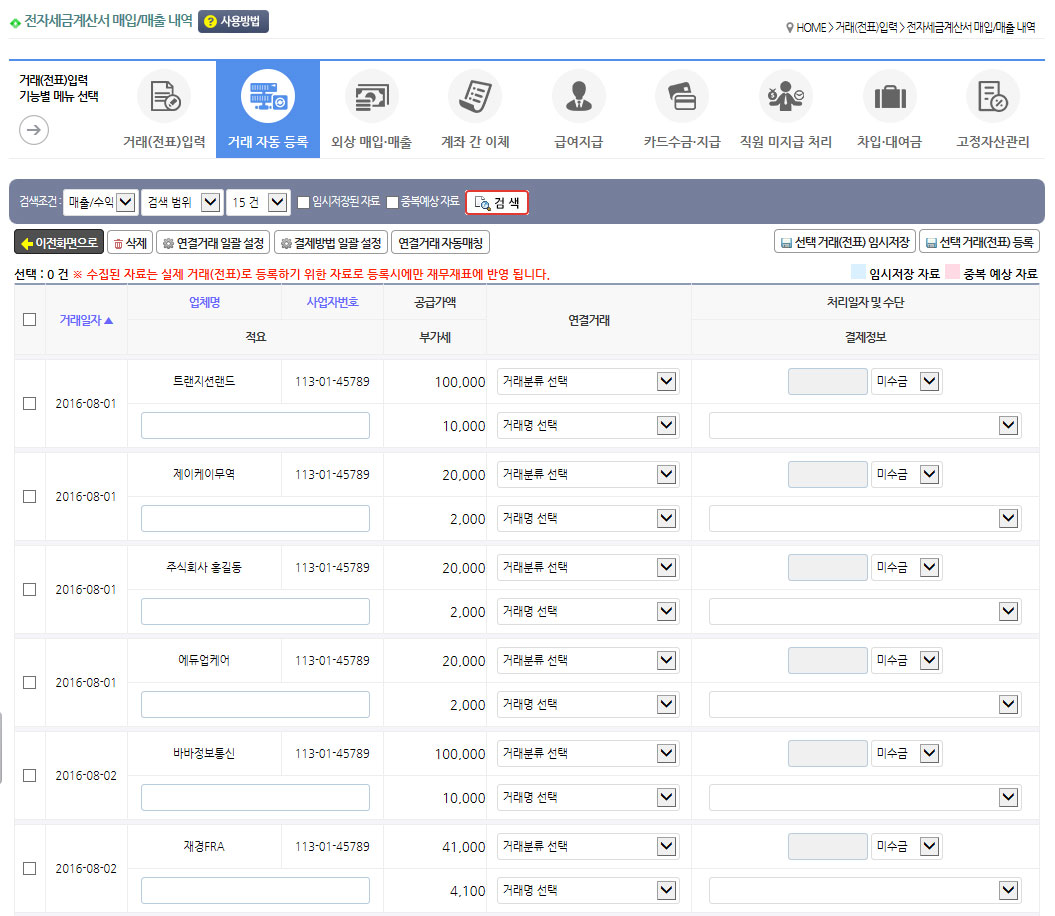The height and width of the screenshot is (916, 1055).
Task: Check the 트랜지션랜드 row checkbox
Action: pos(30,403)
